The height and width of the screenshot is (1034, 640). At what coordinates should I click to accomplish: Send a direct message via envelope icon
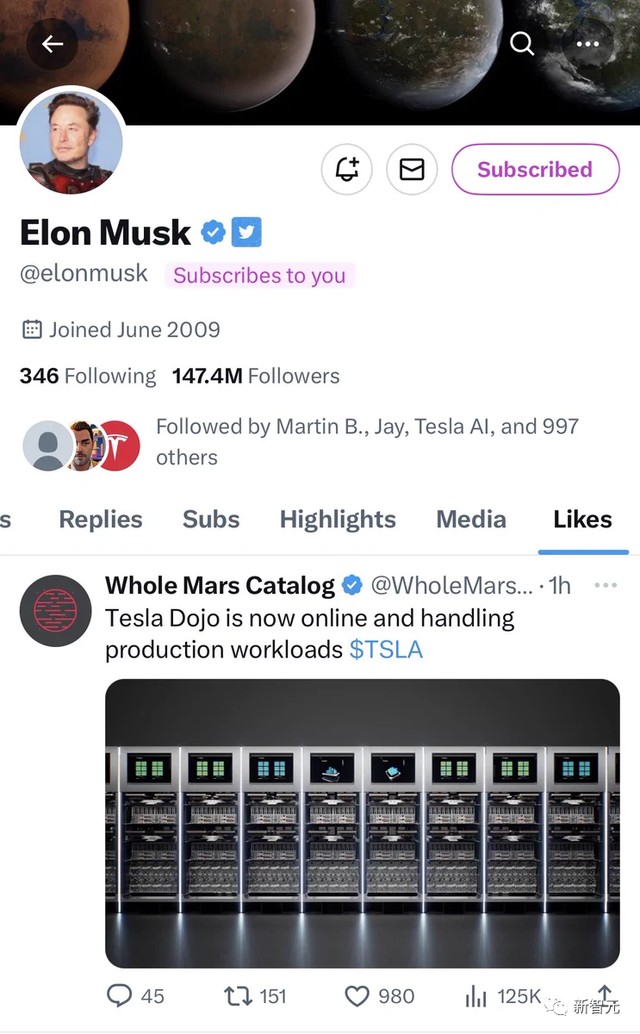tap(412, 170)
